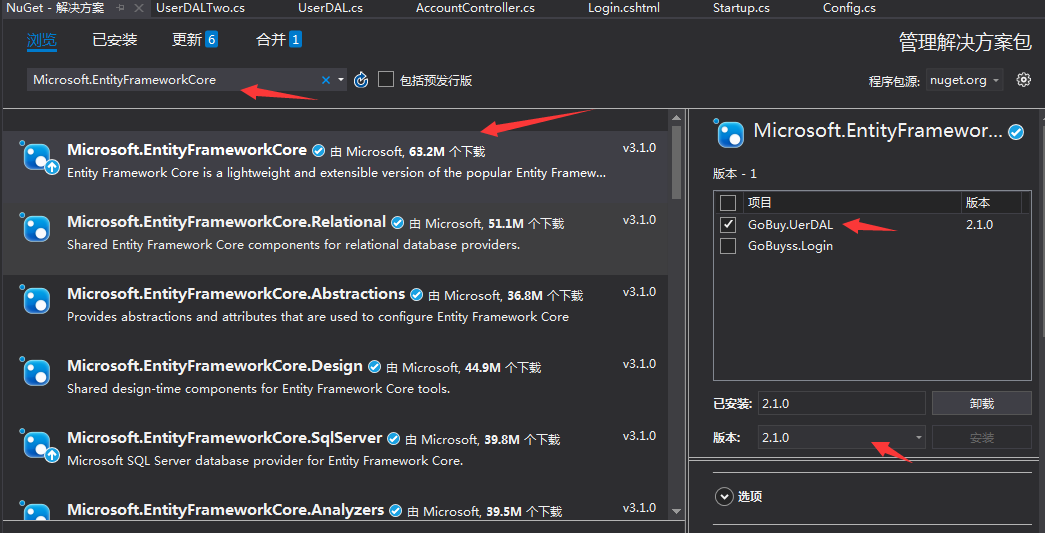Click Microsoft.EntityFrameworkCore.Relational package icon
This screenshot has width=1045, height=533.
[37, 229]
